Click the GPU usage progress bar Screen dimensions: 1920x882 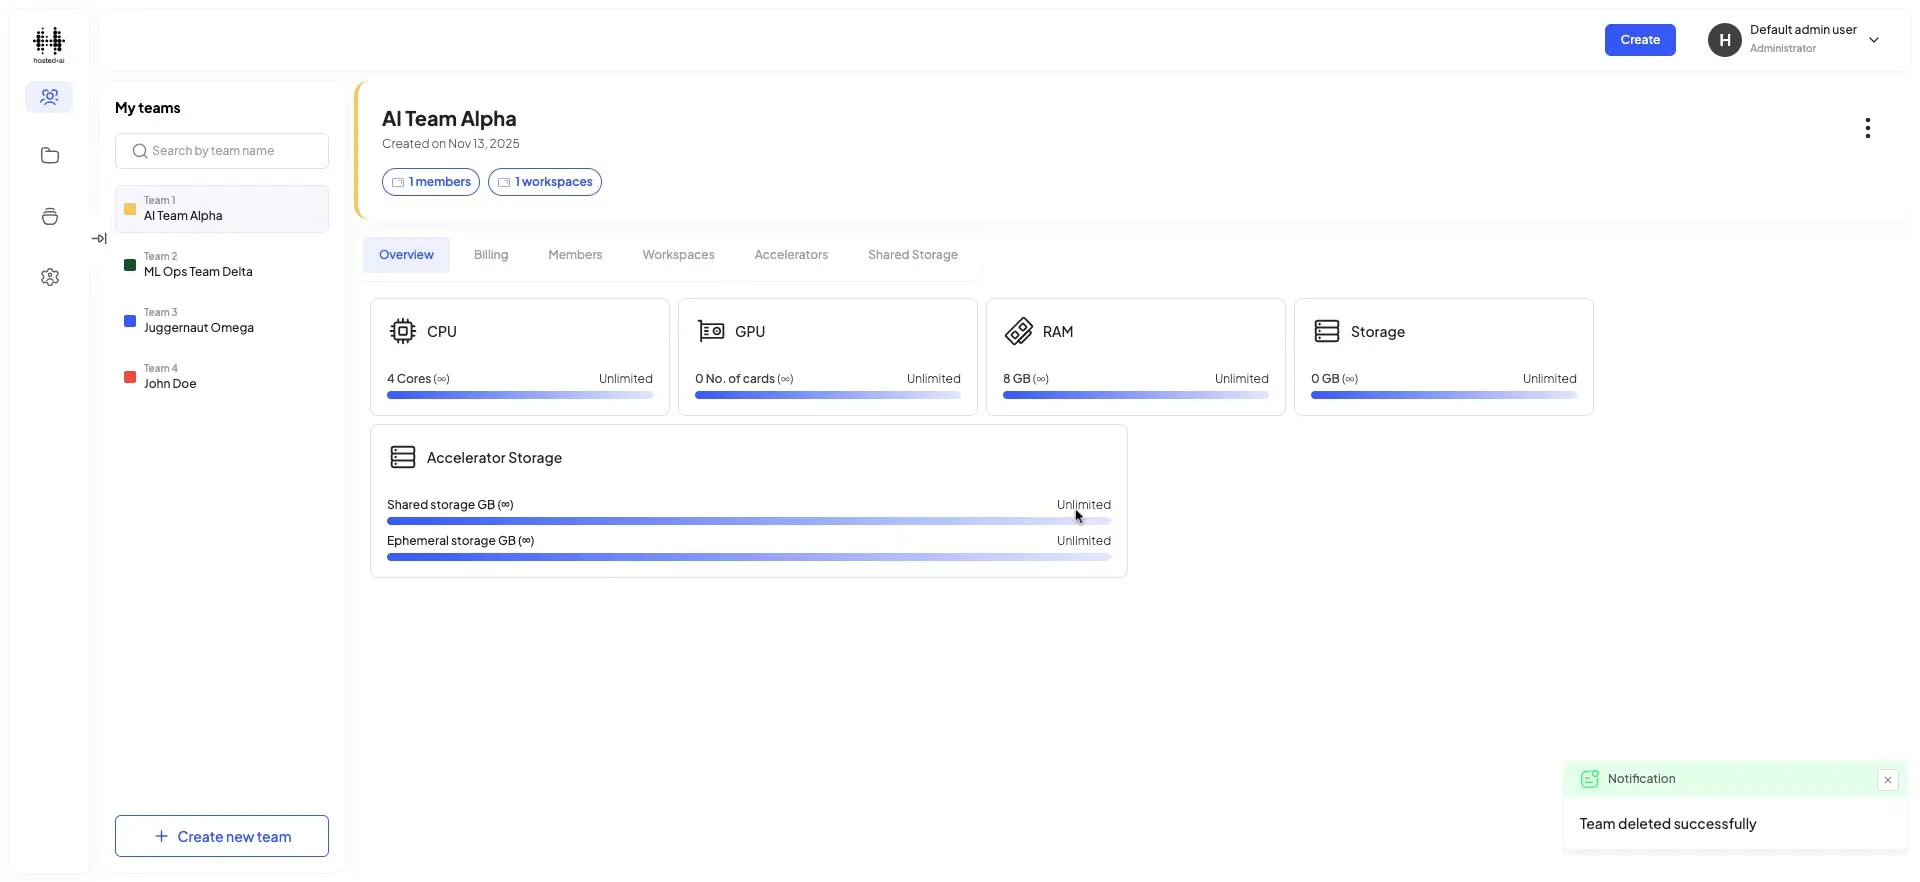coord(828,395)
